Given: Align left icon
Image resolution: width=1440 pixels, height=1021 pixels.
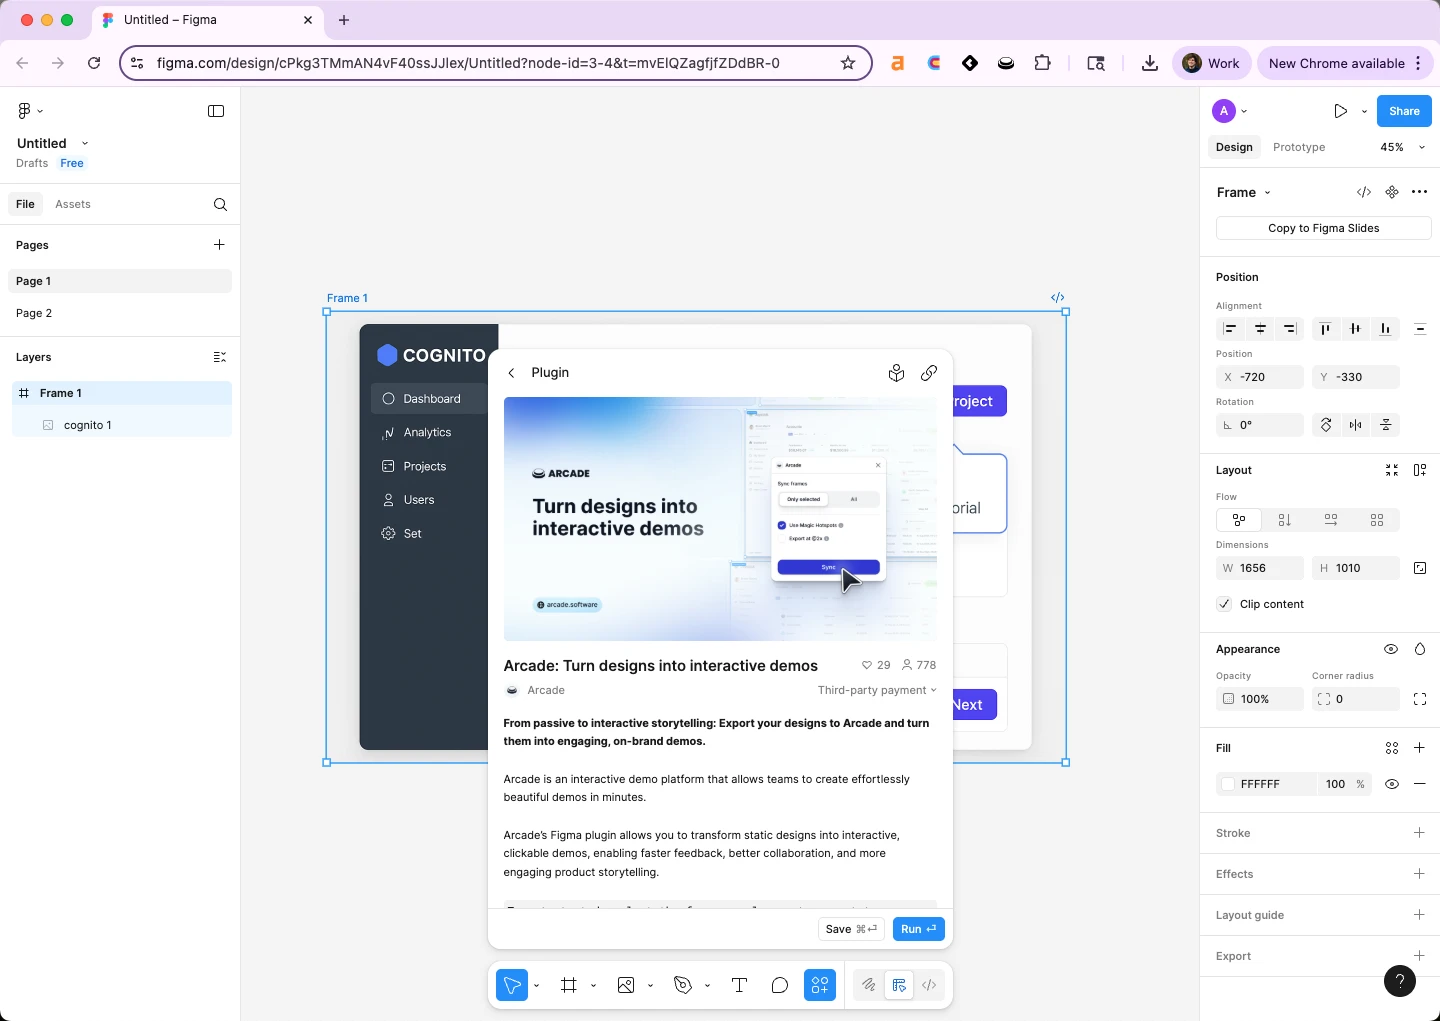Looking at the screenshot, I should pyautogui.click(x=1231, y=329).
